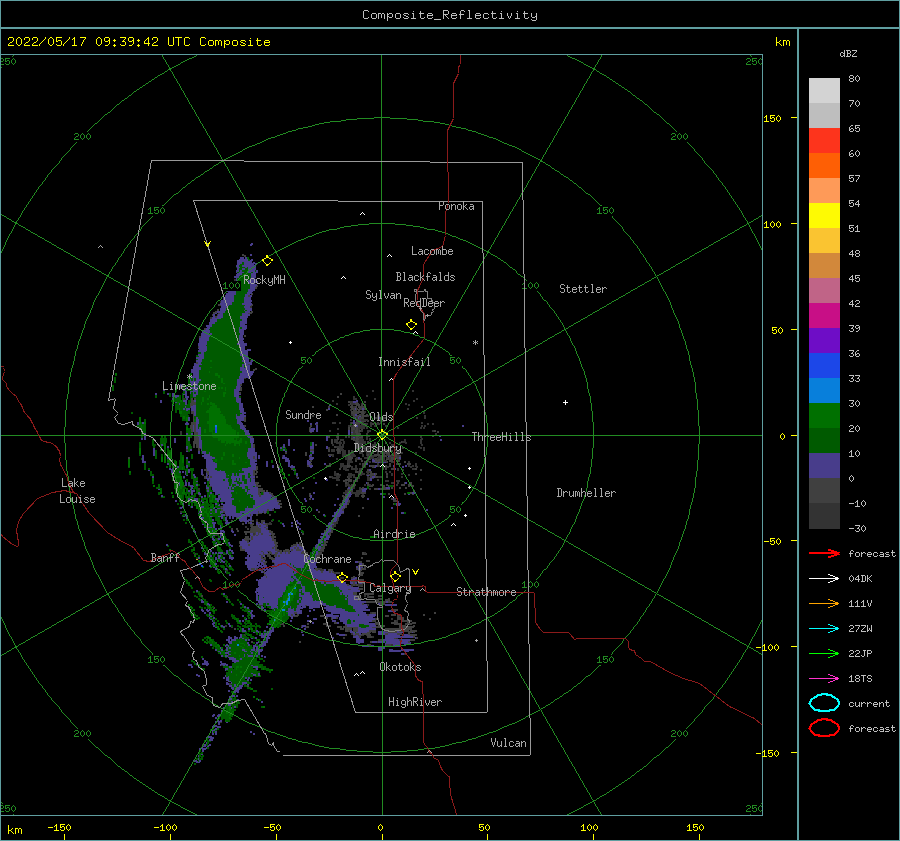
Task: Pick the green 22JP arrow legend icon
Action: [x=824, y=653]
